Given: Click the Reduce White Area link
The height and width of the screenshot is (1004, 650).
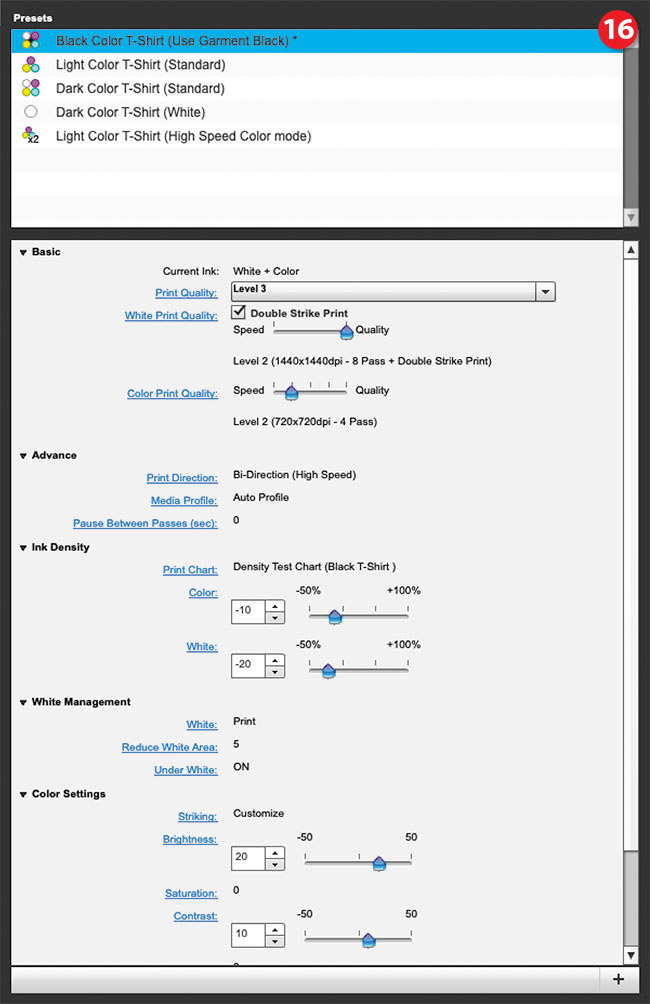Looking at the screenshot, I should [x=169, y=747].
